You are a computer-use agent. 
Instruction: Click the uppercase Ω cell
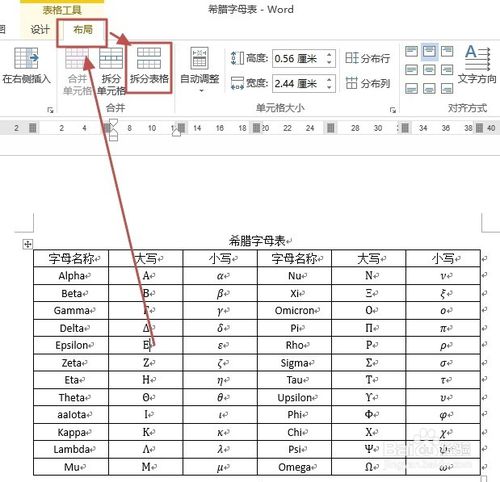pyautogui.click(x=369, y=467)
